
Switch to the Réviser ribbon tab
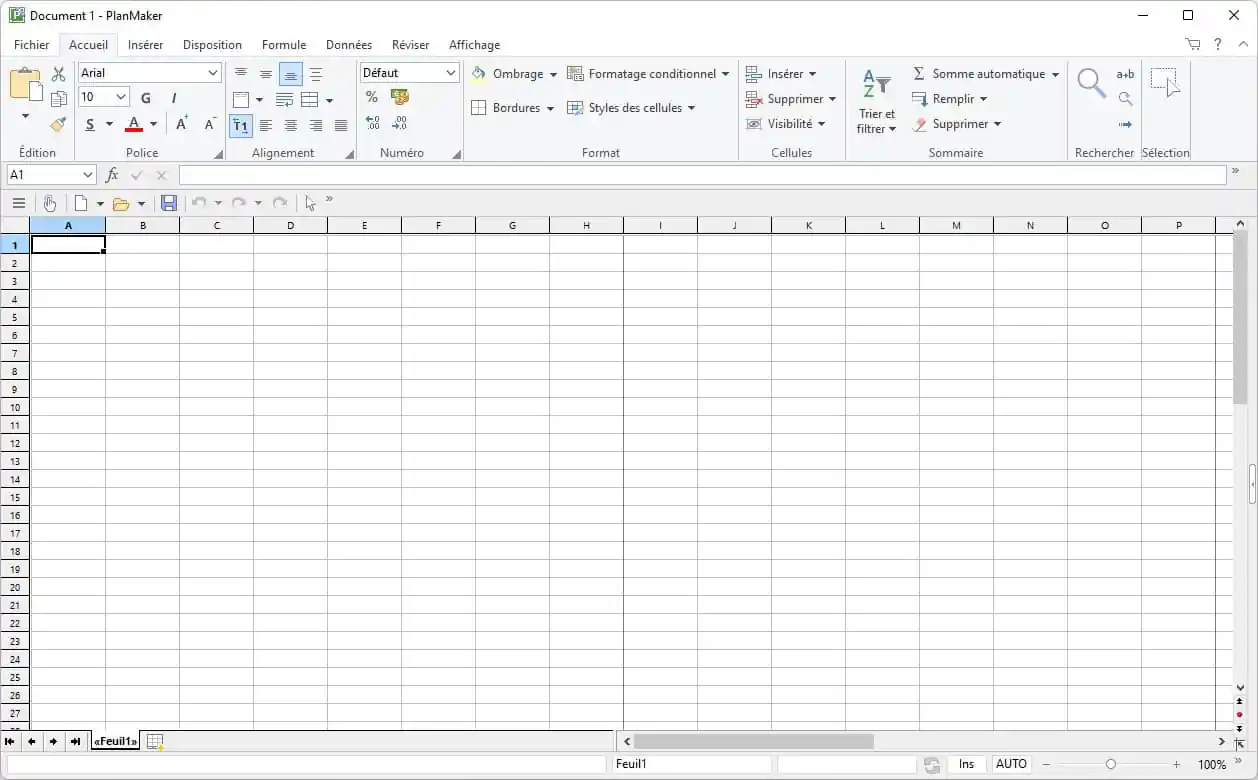[x=411, y=45]
